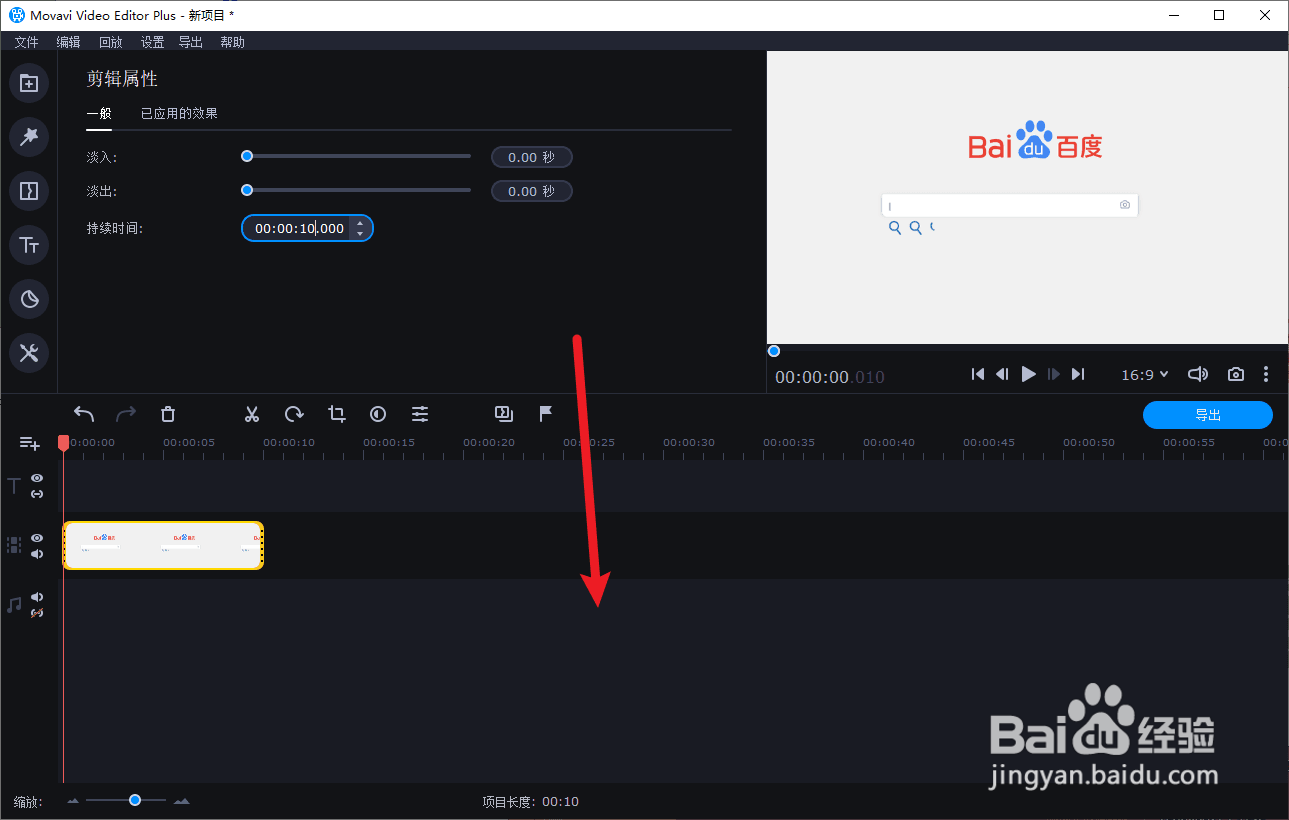The height and width of the screenshot is (820, 1289).
Task: Toggle titles track link icon
Action: click(37, 494)
